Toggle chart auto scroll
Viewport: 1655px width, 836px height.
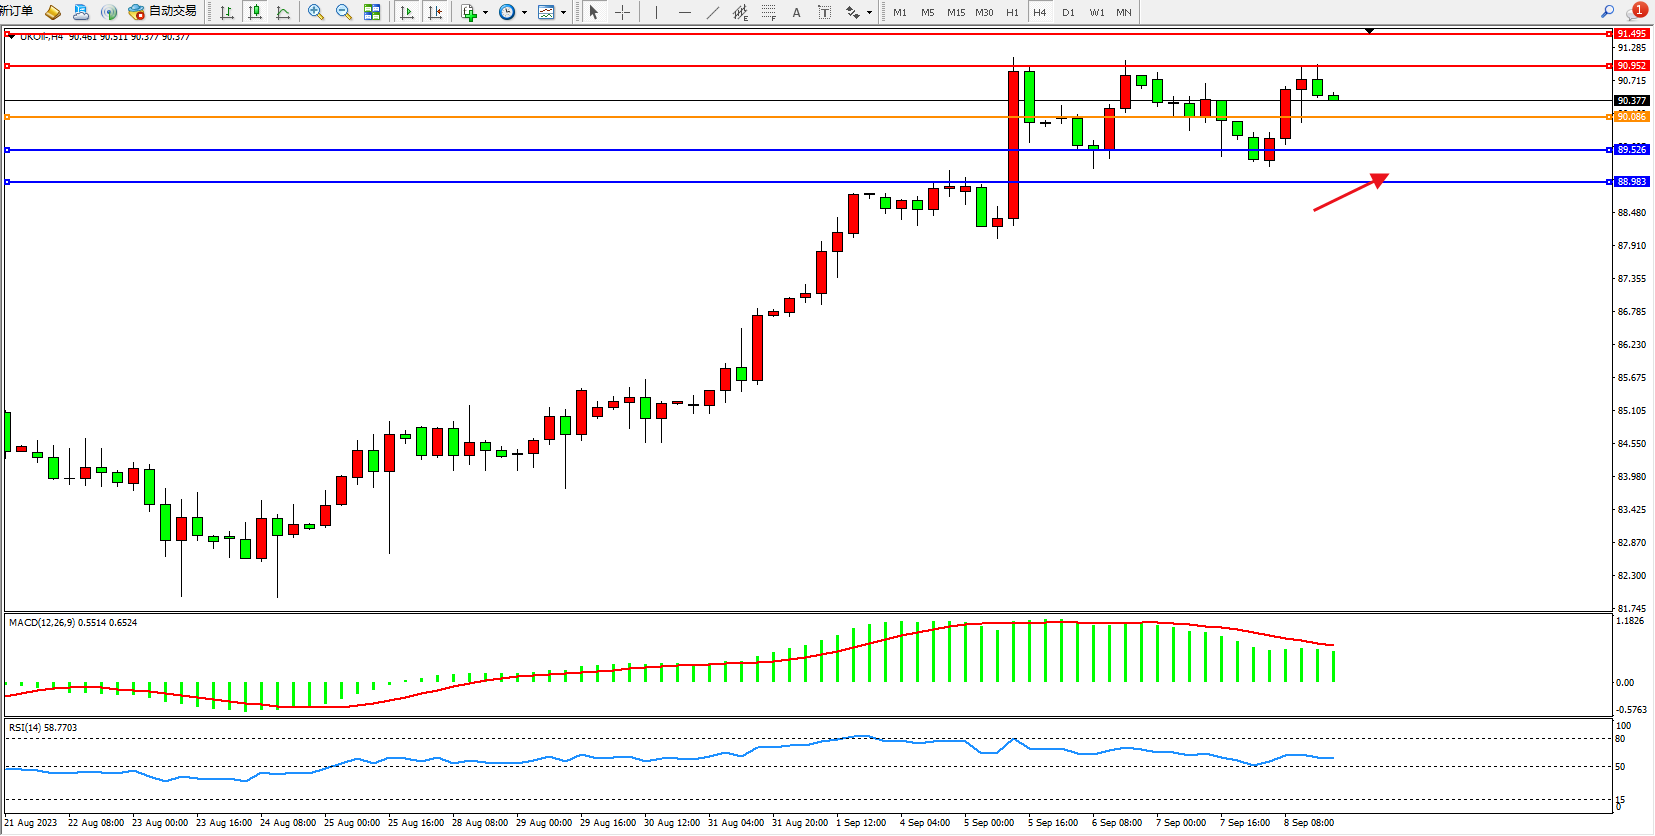[406, 12]
